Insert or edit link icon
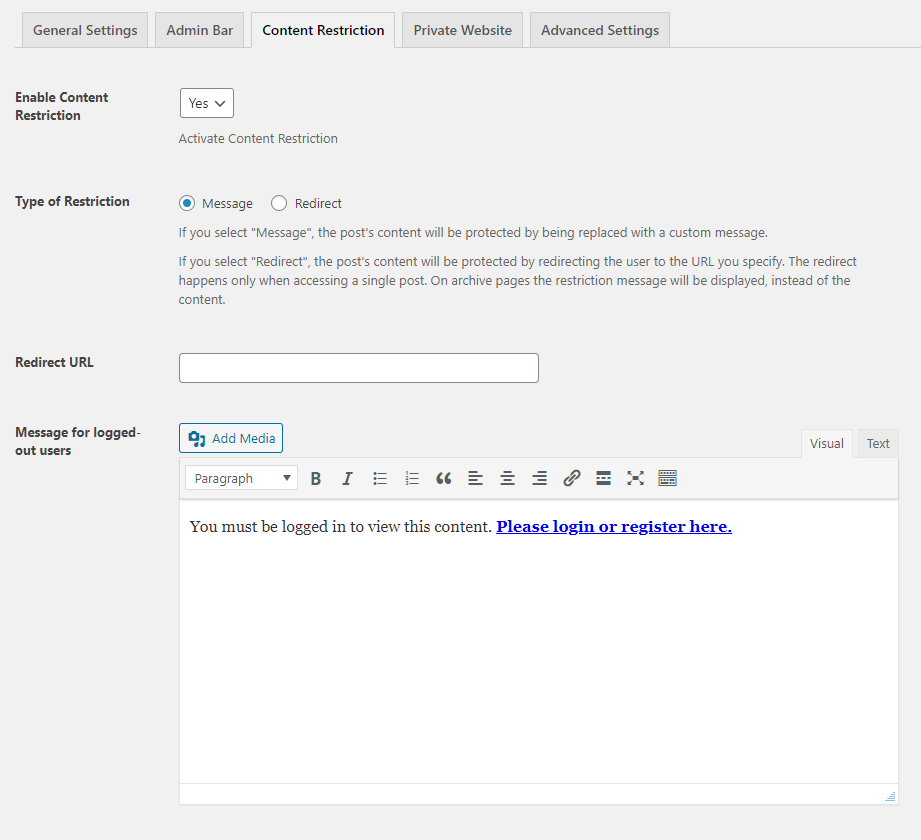The image size is (921, 840). (x=572, y=479)
